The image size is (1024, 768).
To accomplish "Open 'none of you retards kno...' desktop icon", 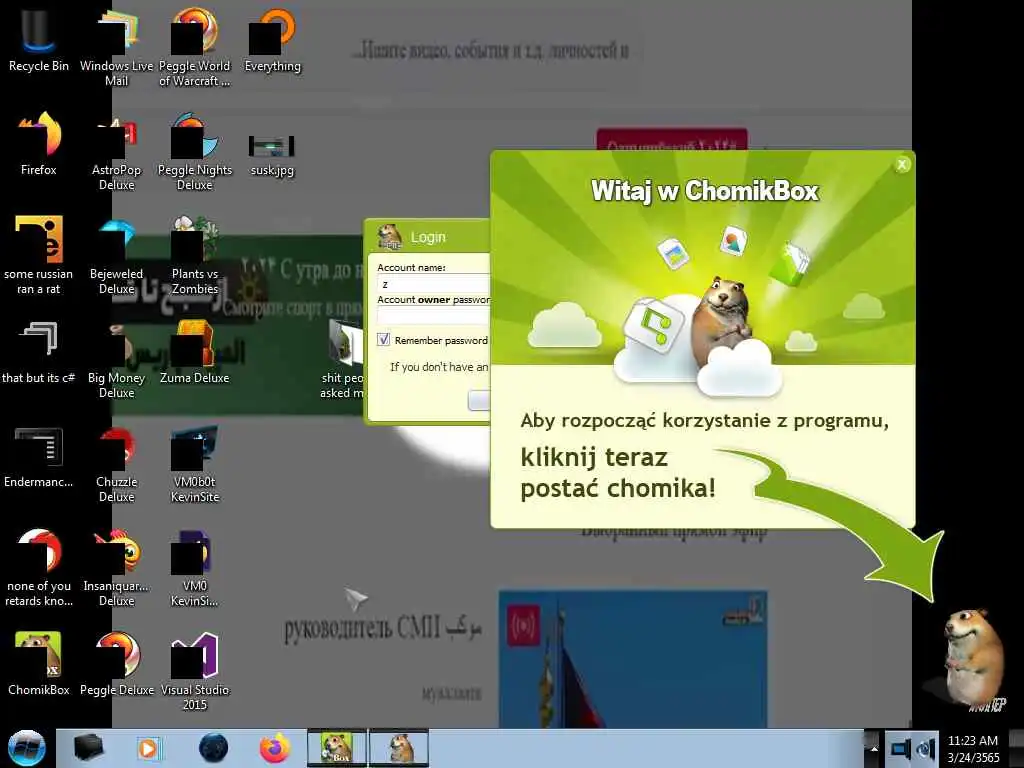I will [x=39, y=568].
